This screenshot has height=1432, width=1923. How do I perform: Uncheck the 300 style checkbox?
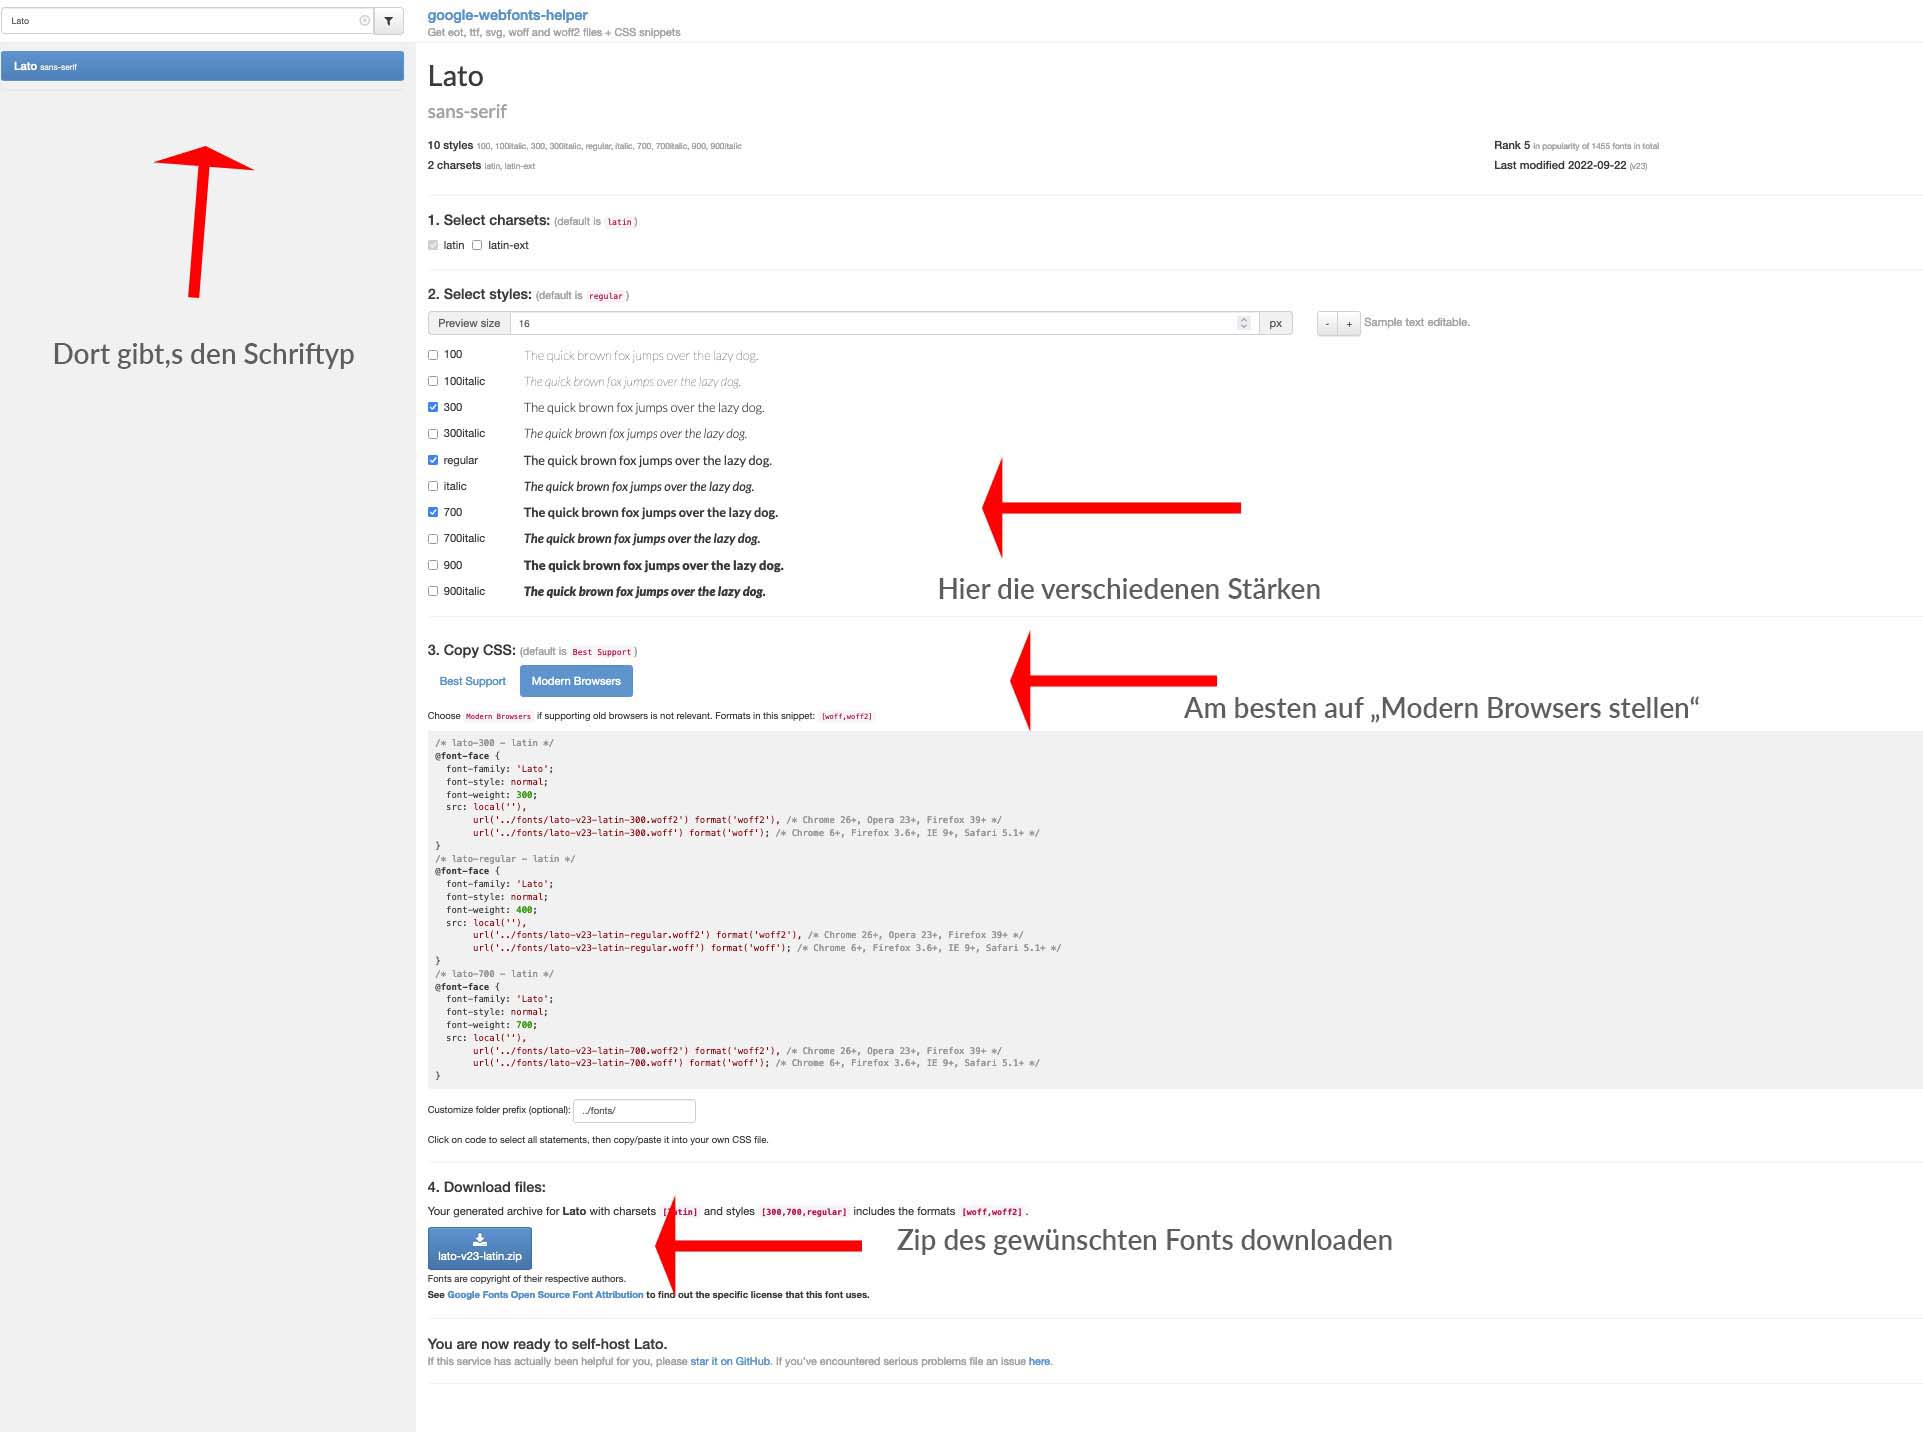click(433, 407)
